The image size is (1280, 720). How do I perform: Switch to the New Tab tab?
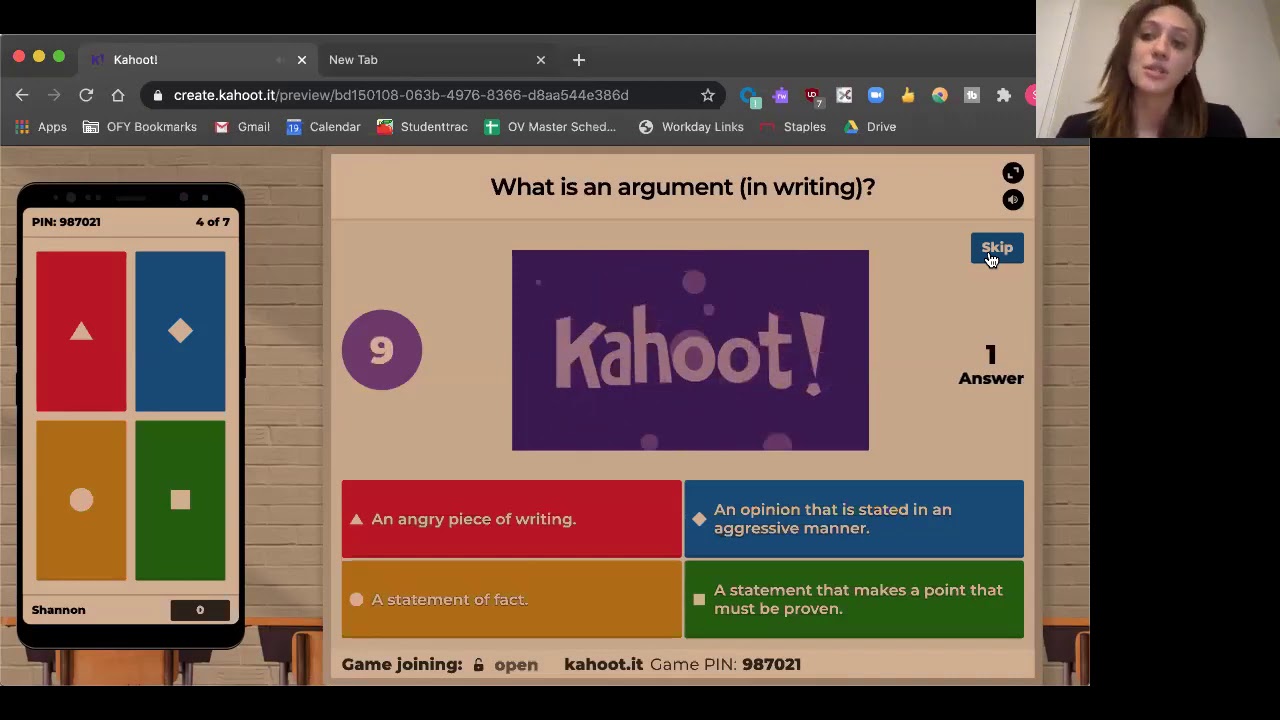click(430, 60)
